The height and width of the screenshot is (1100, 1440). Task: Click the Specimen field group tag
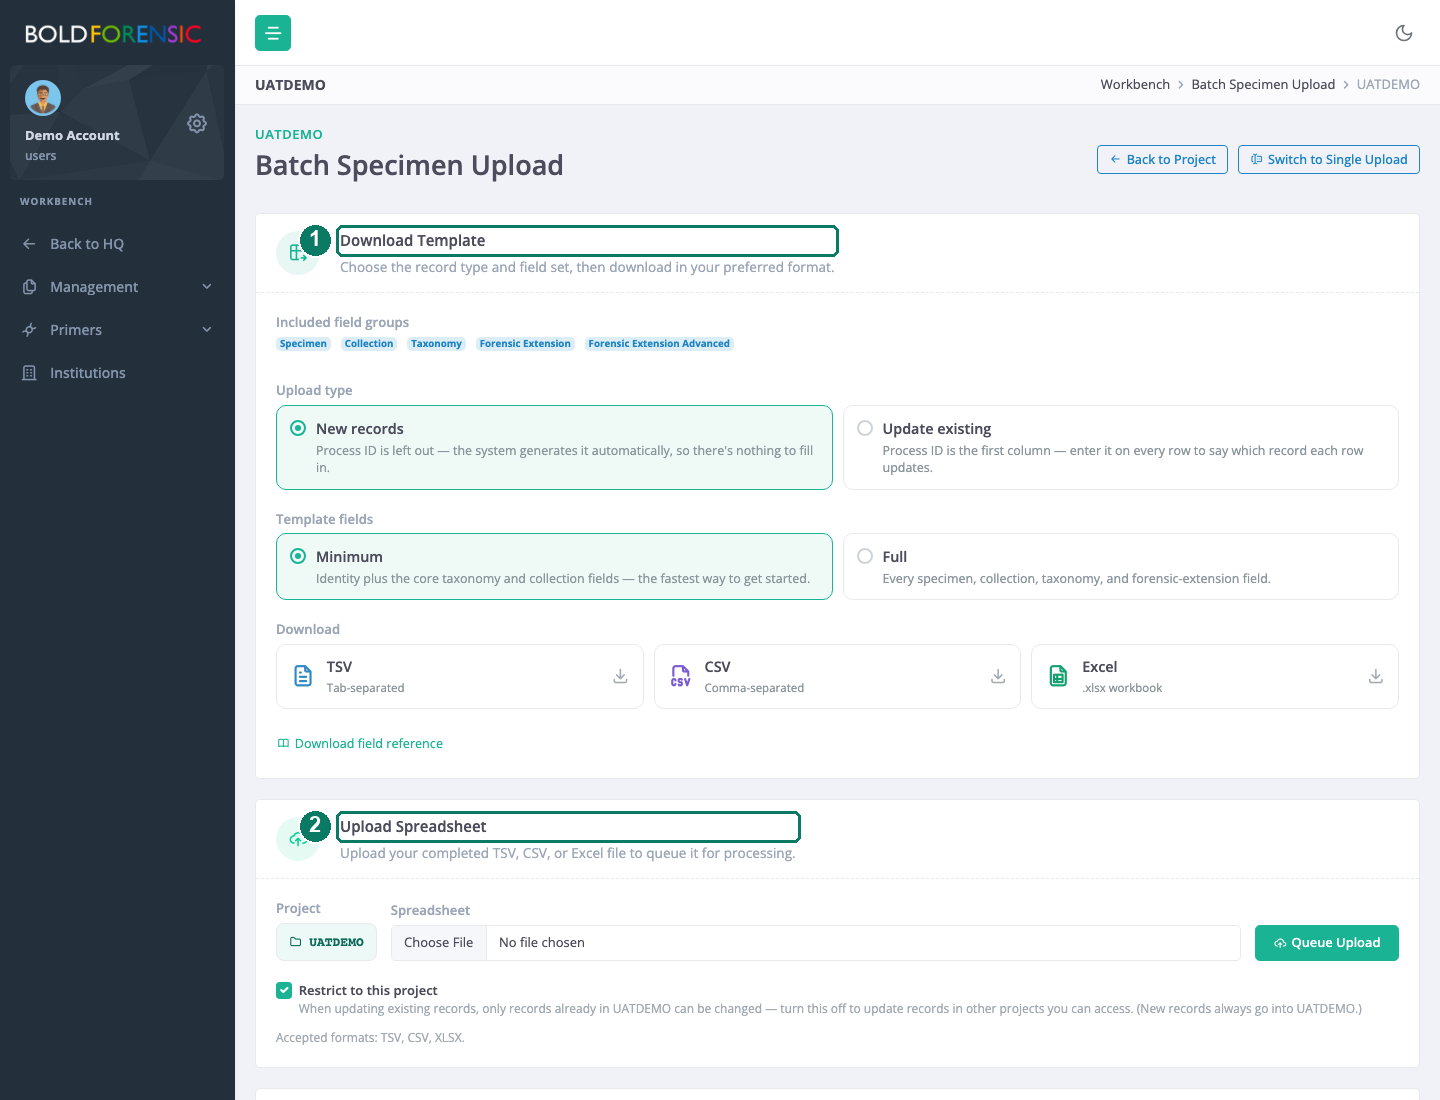(303, 344)
